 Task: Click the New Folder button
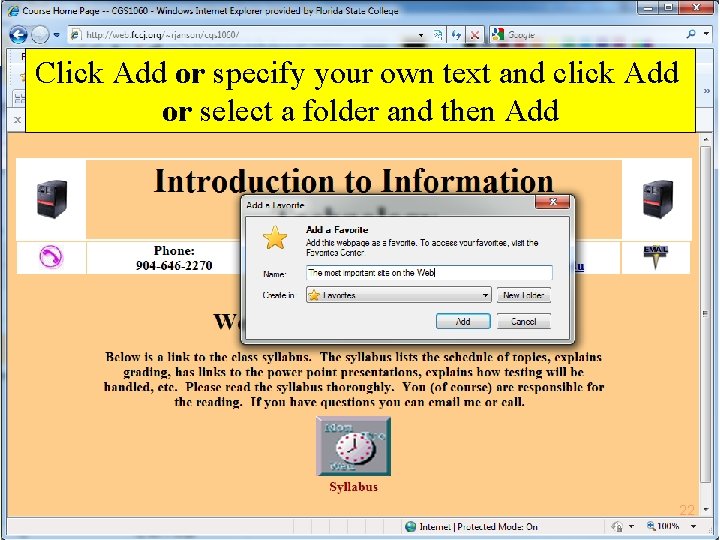click(523, 295)
